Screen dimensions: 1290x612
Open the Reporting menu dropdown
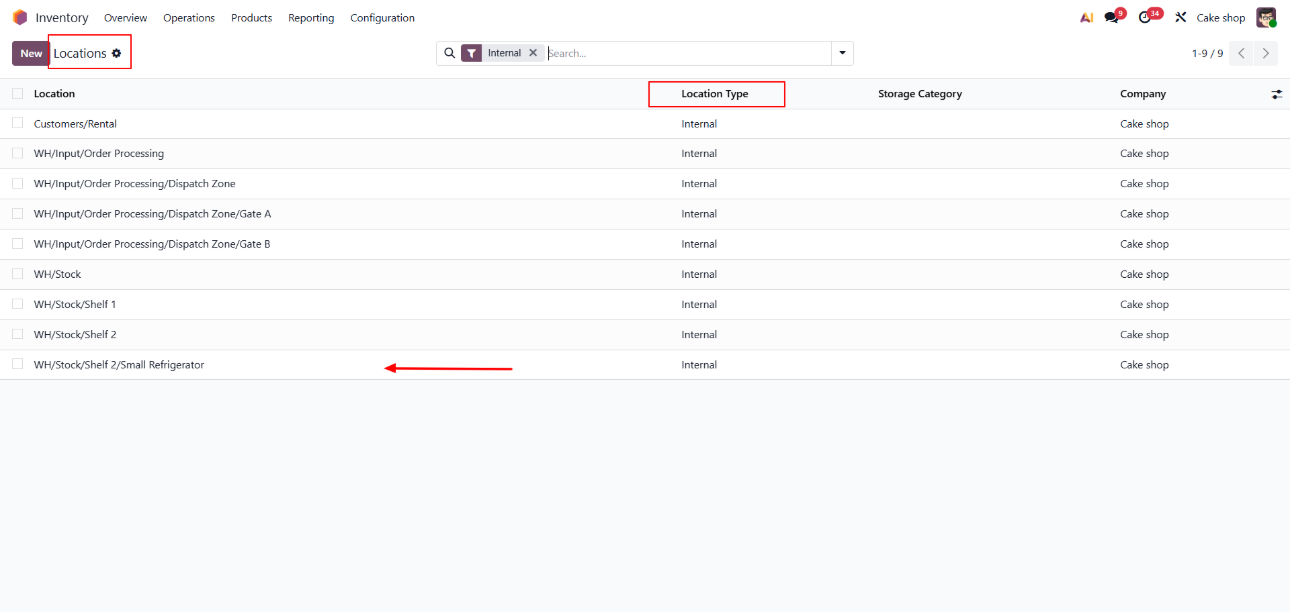tap(311, 18)
